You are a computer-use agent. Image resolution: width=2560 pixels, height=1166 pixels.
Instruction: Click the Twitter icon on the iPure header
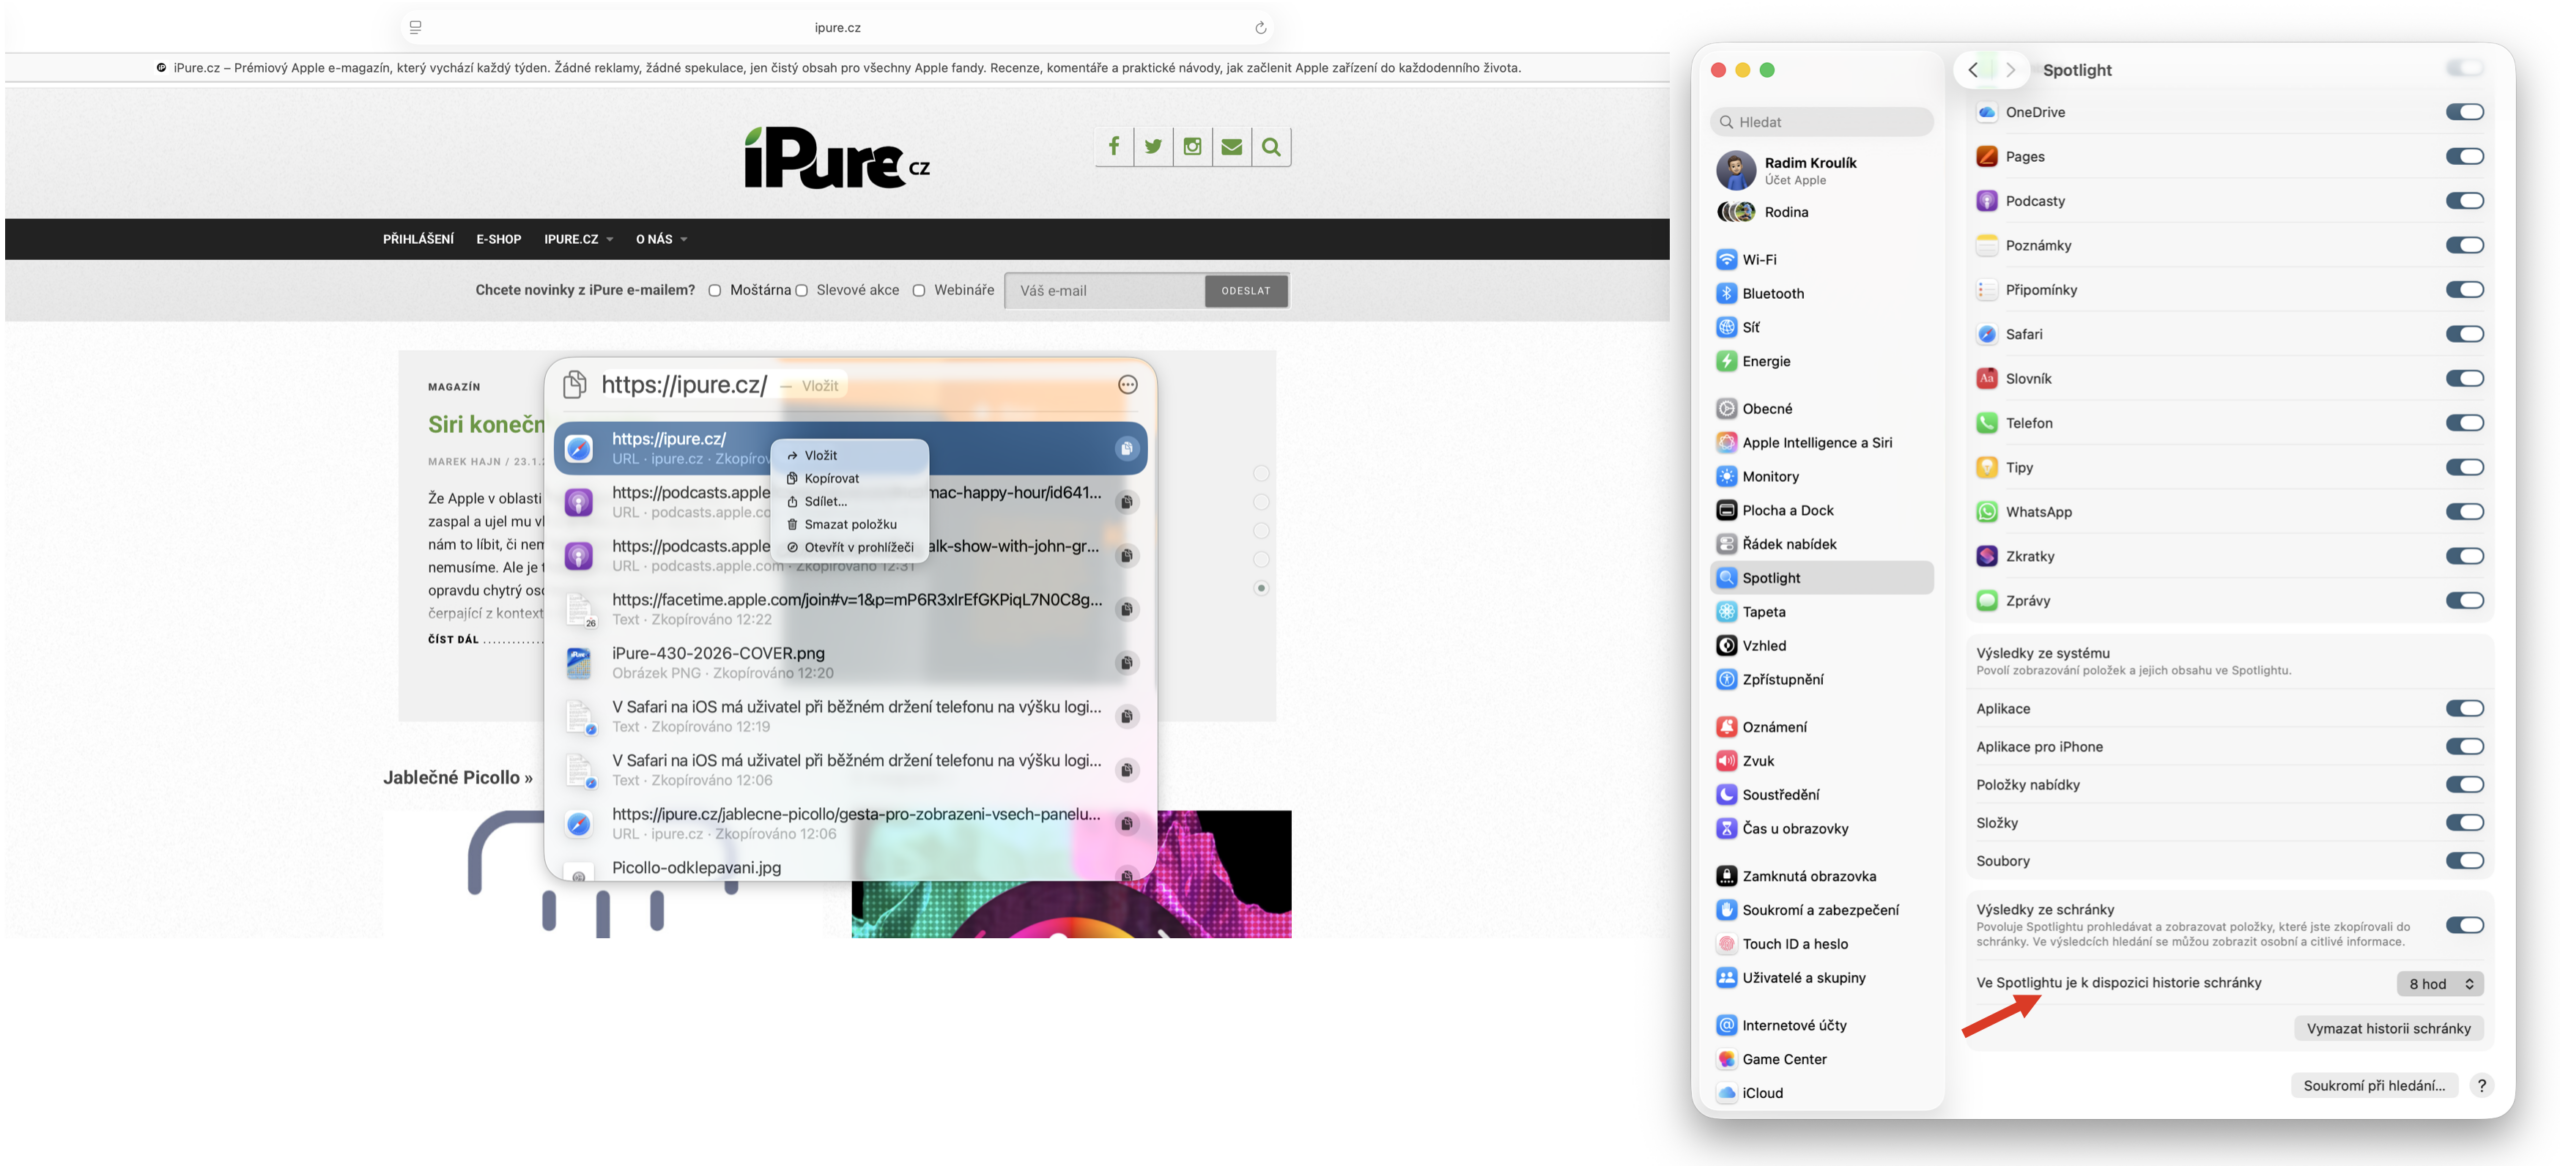click(1153, 147)
